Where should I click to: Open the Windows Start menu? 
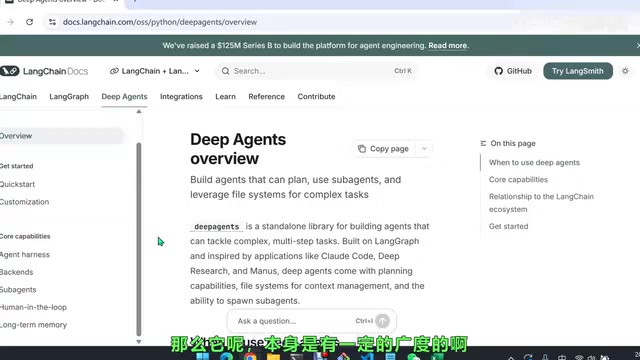(203, 357)
